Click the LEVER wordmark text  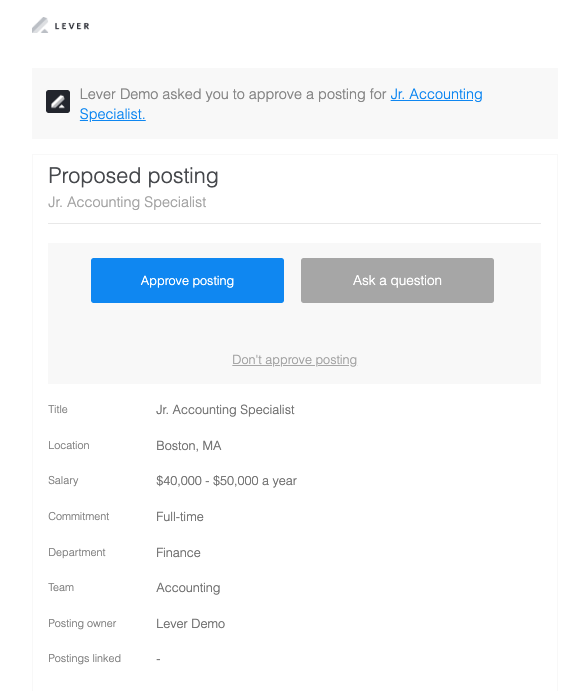[x=72, y=26]
